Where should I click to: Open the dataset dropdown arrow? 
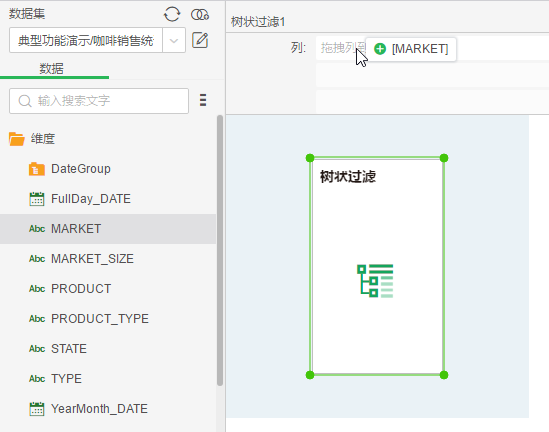174,40
